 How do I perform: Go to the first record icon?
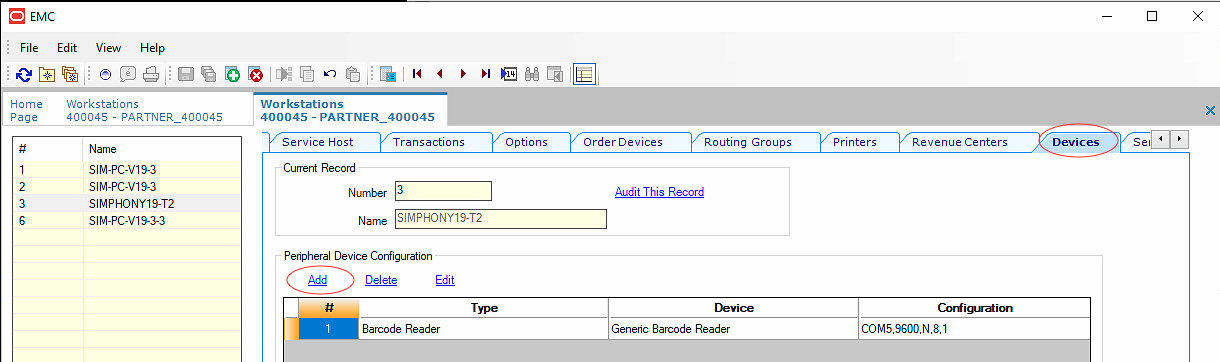[x=417, y=74]
